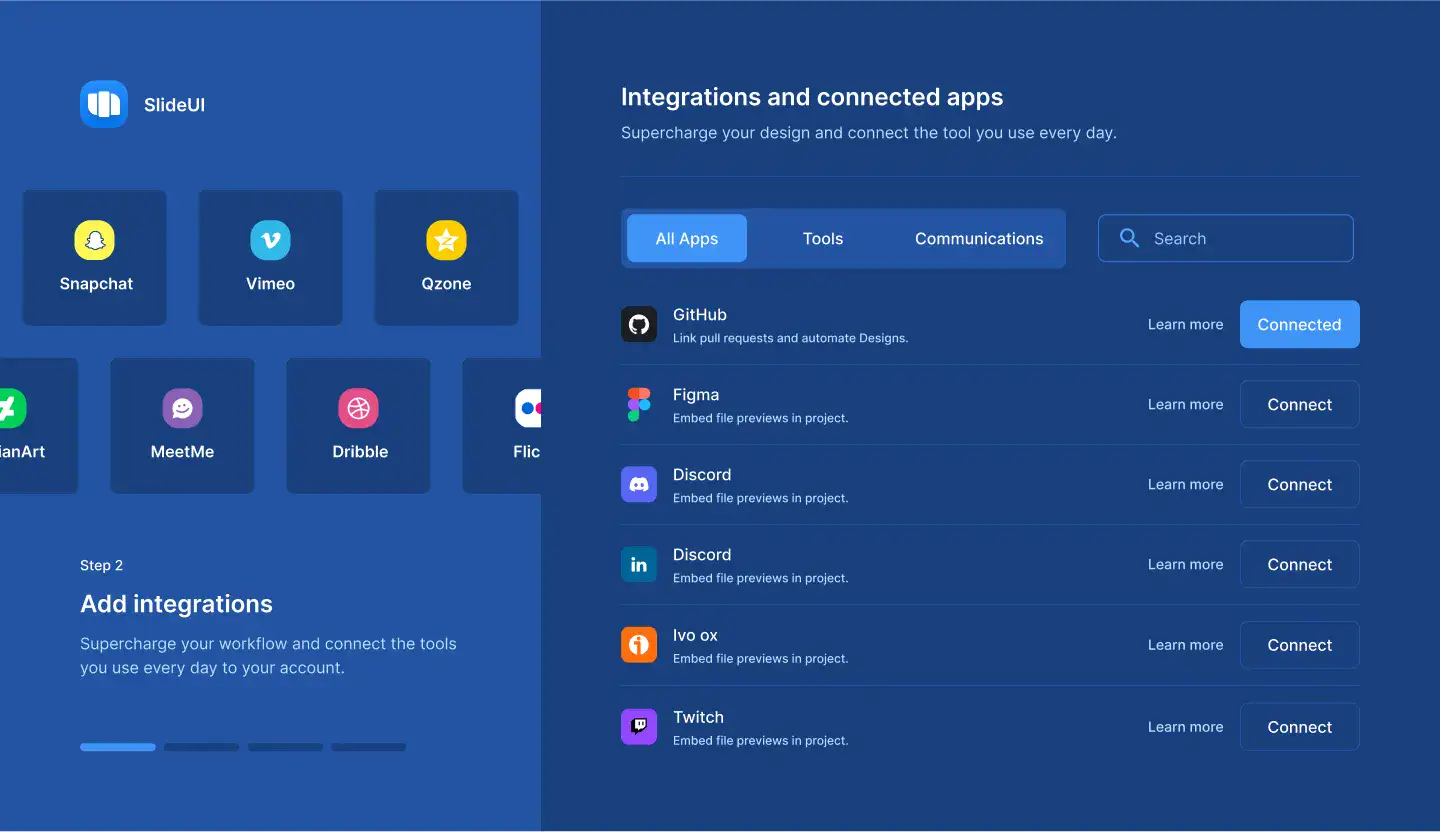Click Connect in the Discord row with the controller icon
Image resolution: width=1440 pixels, height=832 pixels.
click(x=1300, y=484)
